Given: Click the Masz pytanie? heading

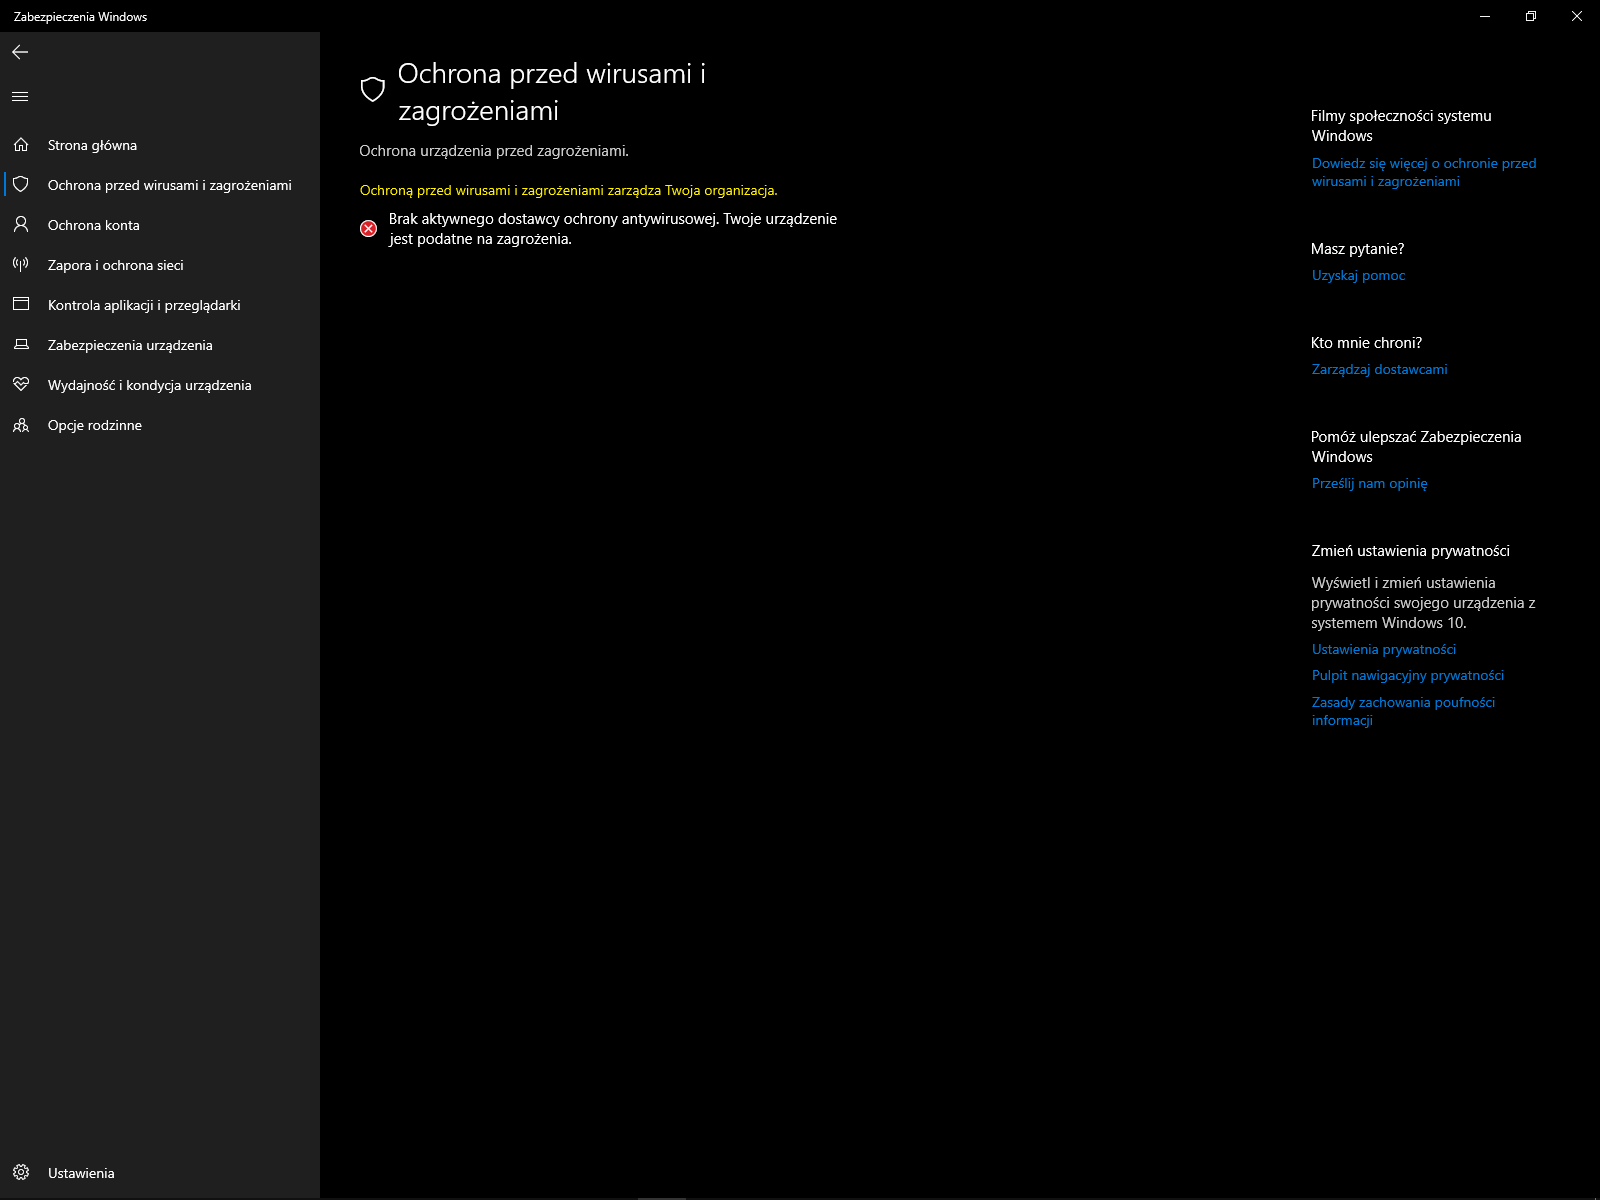Looking at the screenshot, I should 1358,249.
